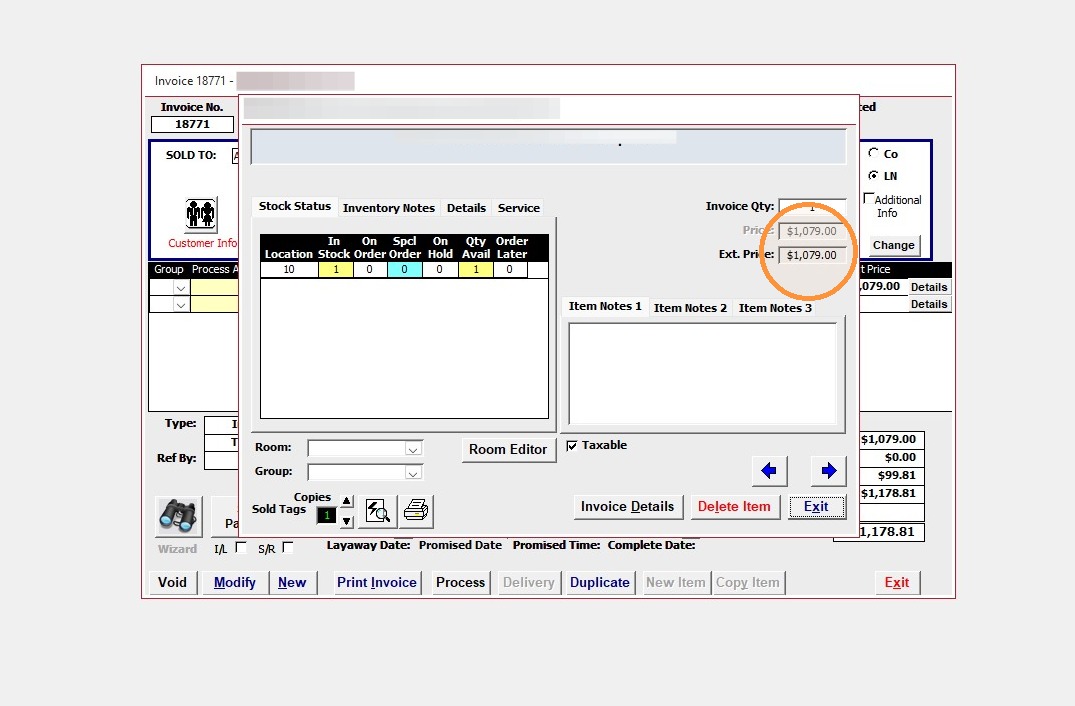Click the In Stock cell showing 1

pos(335,269)
